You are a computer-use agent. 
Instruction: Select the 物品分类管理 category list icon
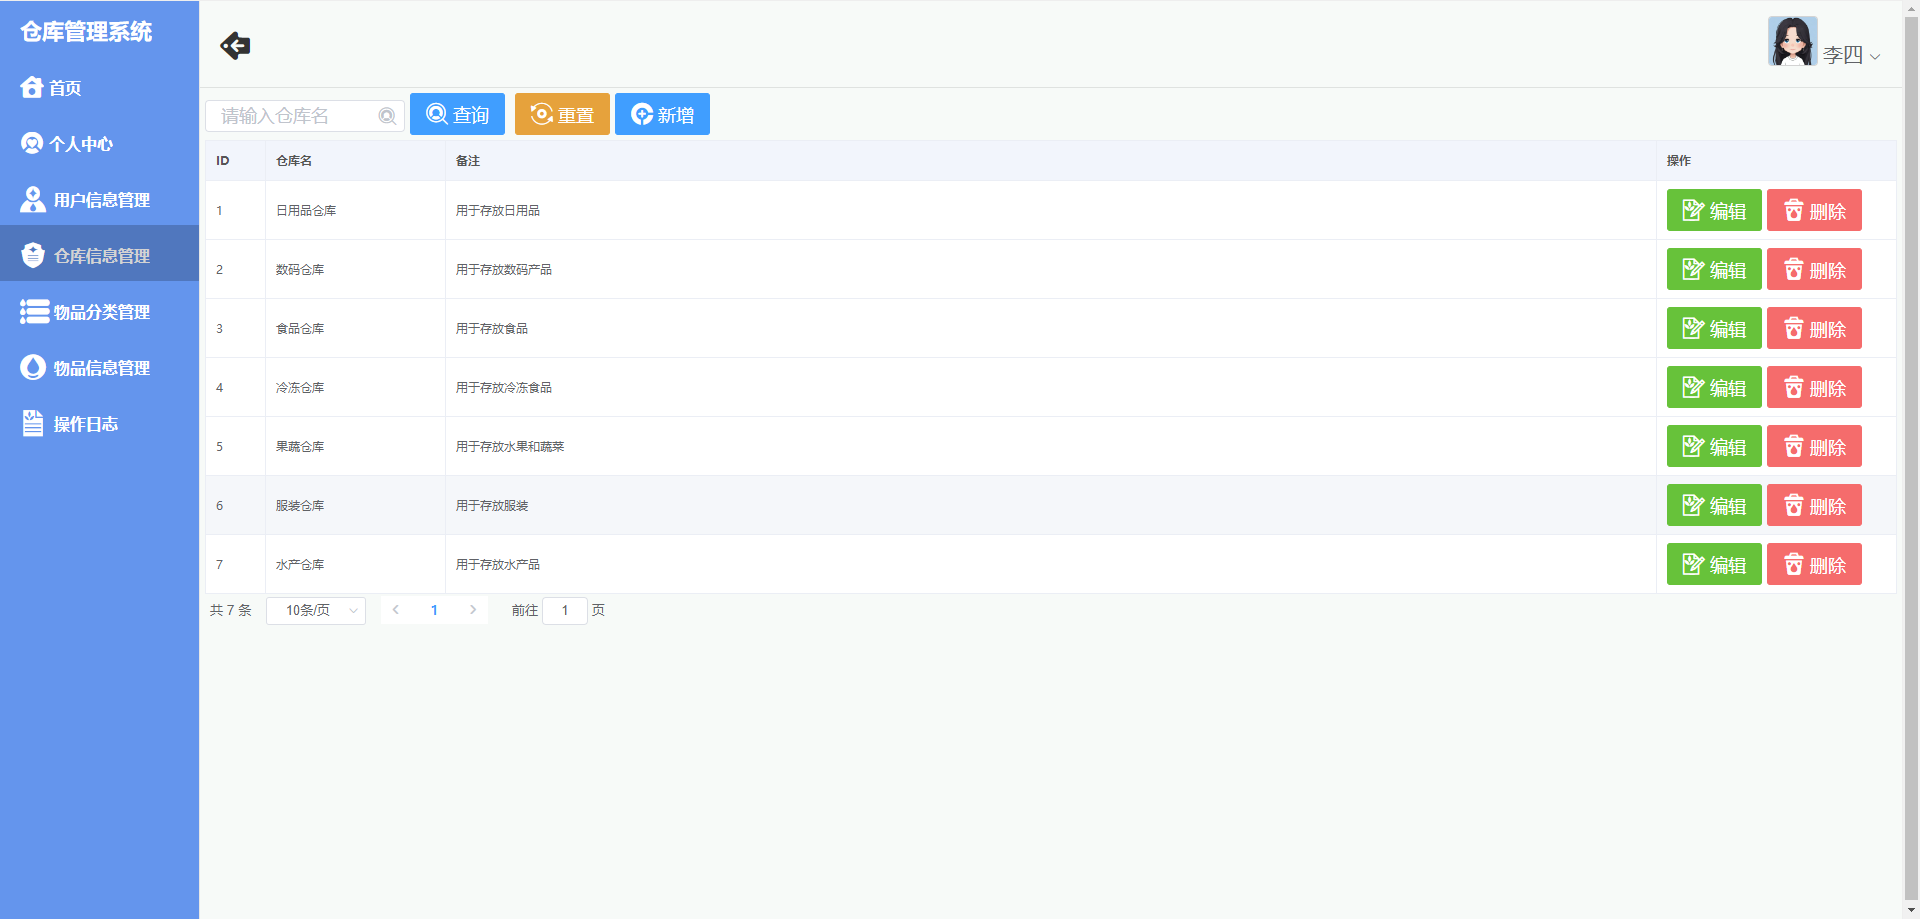[x=31, y=311]
